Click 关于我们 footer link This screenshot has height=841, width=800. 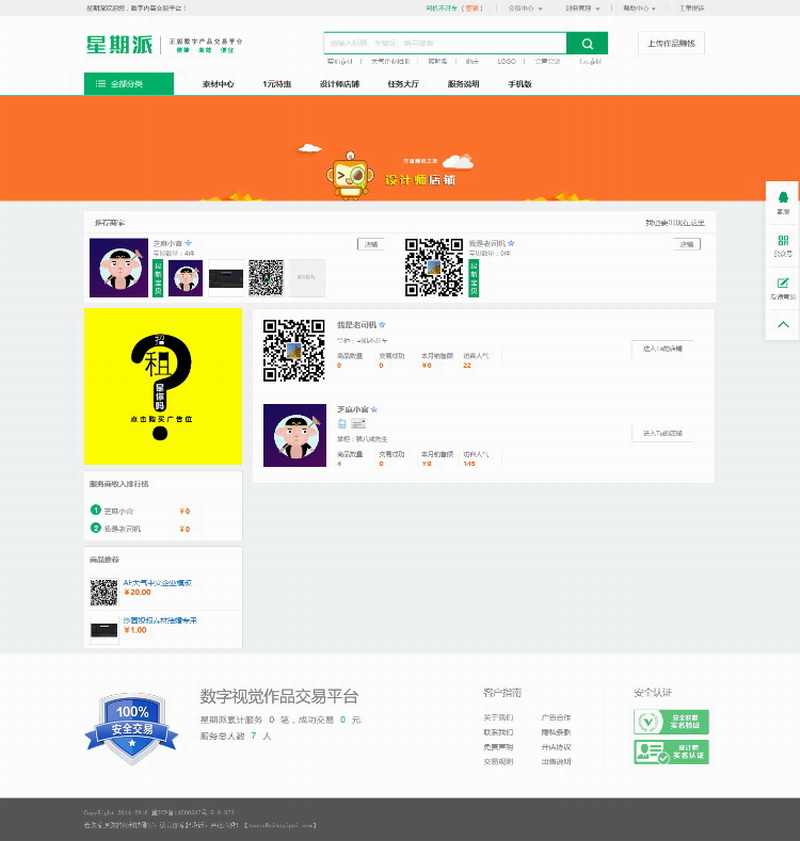498,717
